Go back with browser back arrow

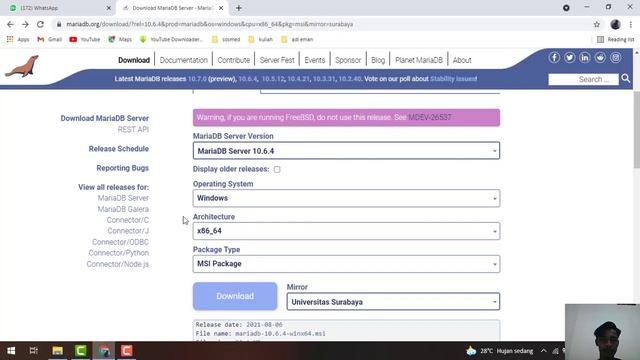[10, 24]
